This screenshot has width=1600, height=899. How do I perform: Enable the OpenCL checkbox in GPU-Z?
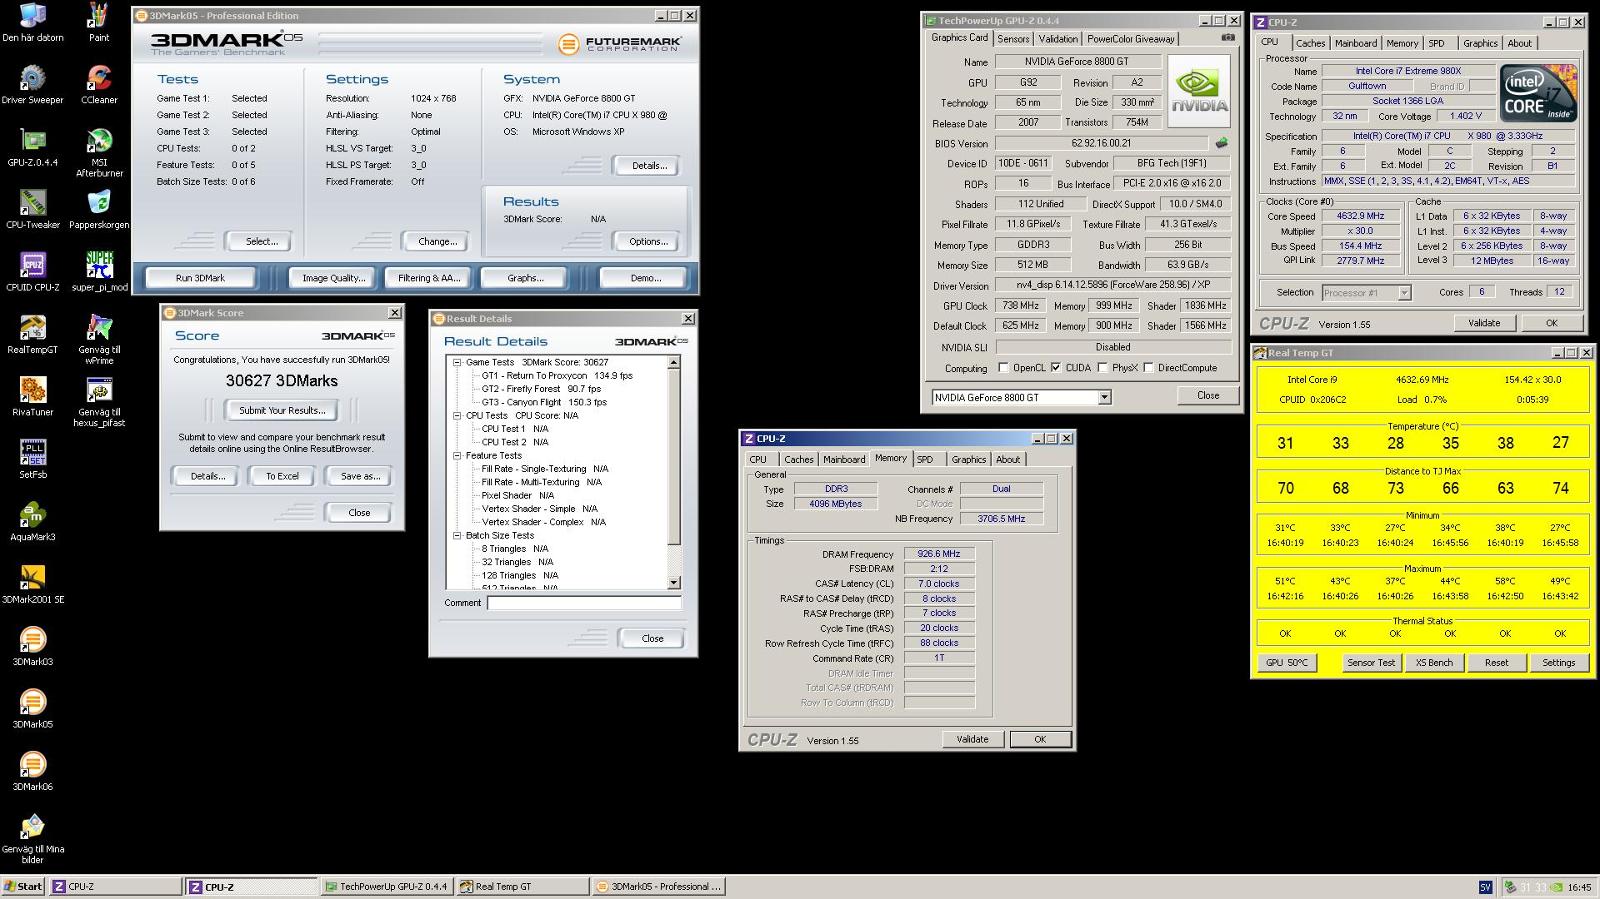coord(1003,368)
